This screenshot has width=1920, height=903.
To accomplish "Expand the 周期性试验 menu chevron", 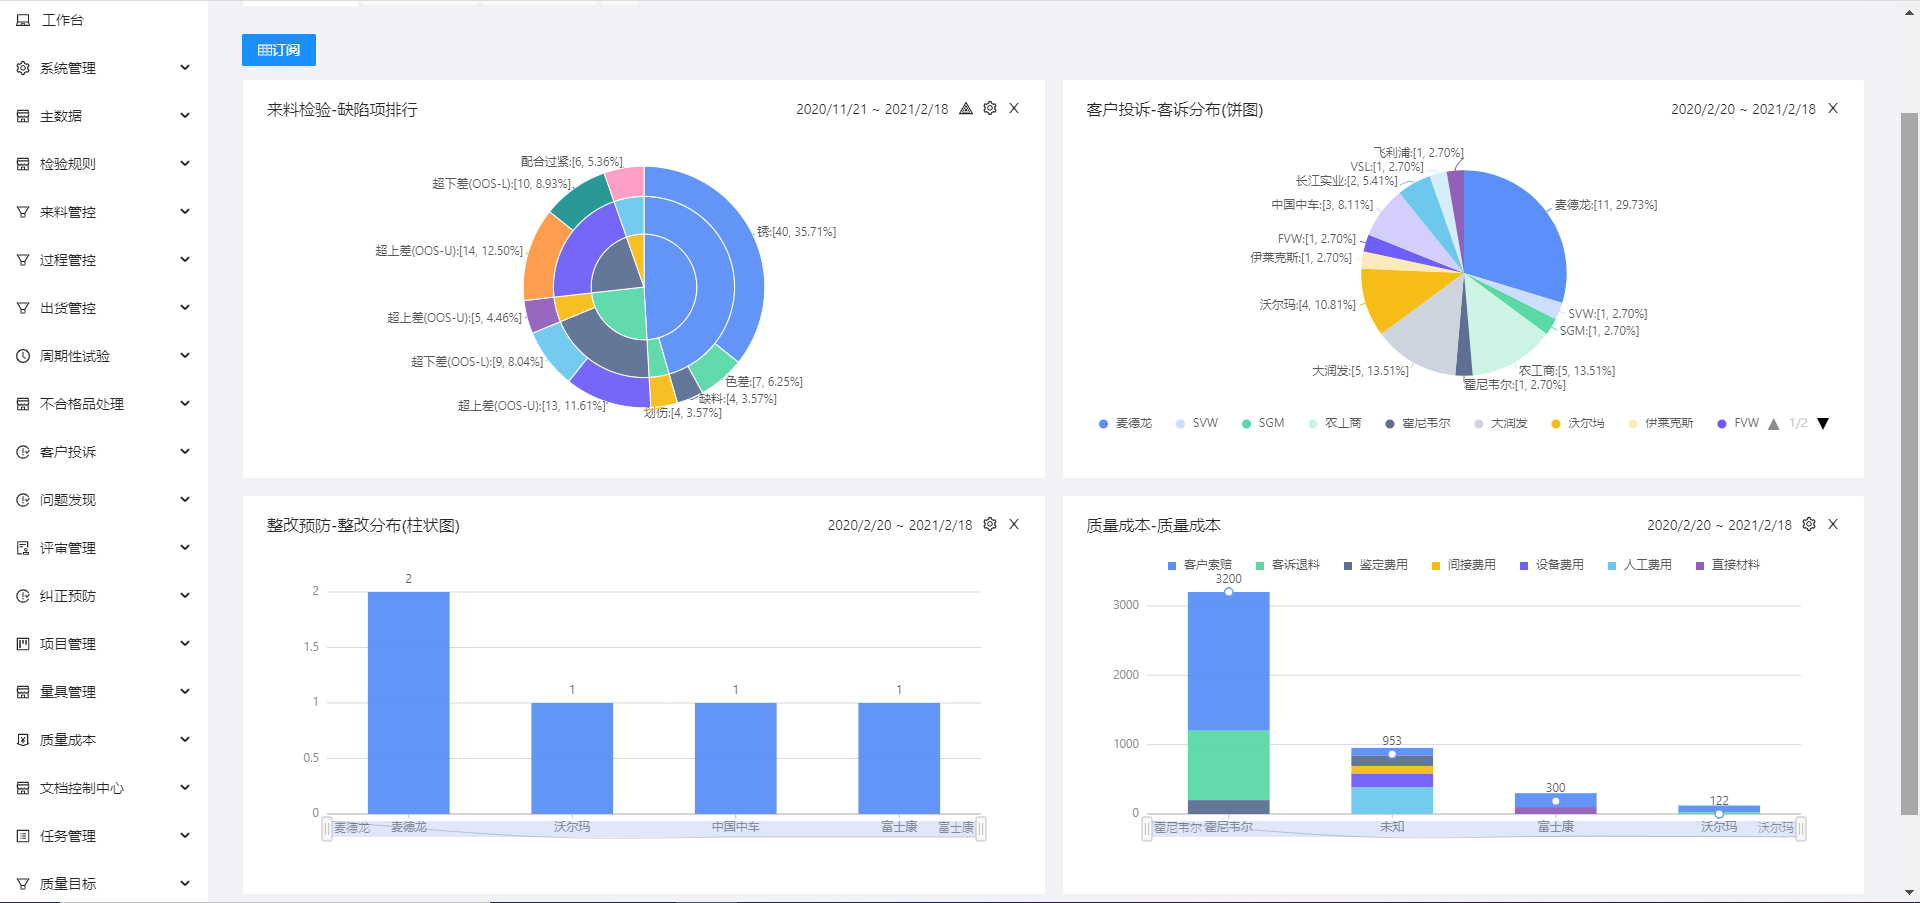I will pyautogui.click(x=185, y=356).
